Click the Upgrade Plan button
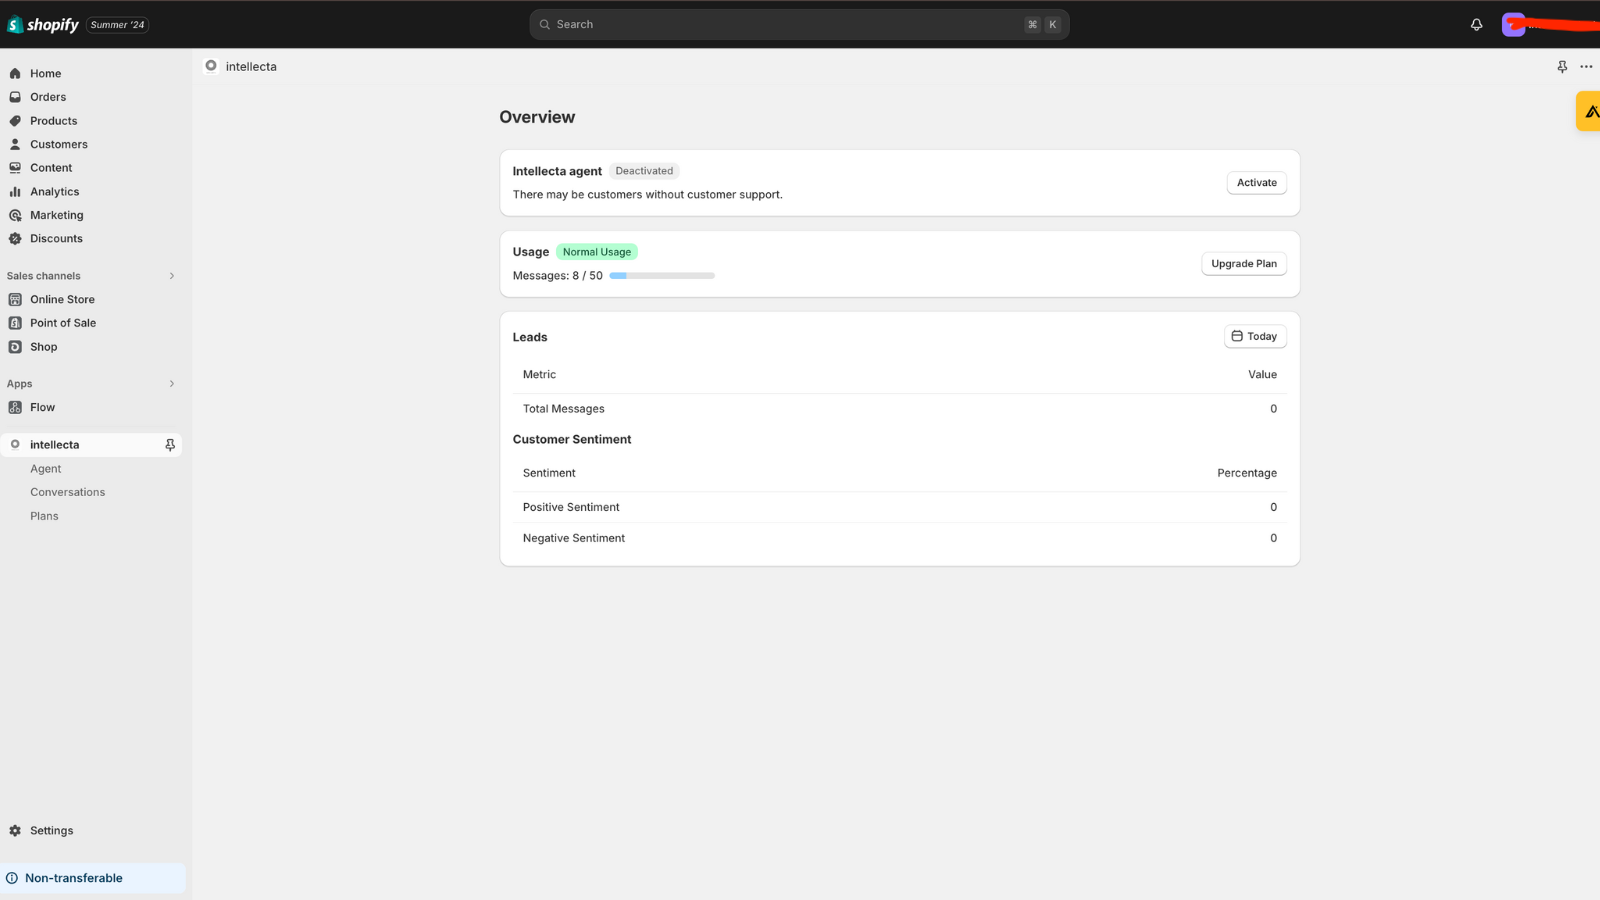1600x900 pixels. [1244, 264]
